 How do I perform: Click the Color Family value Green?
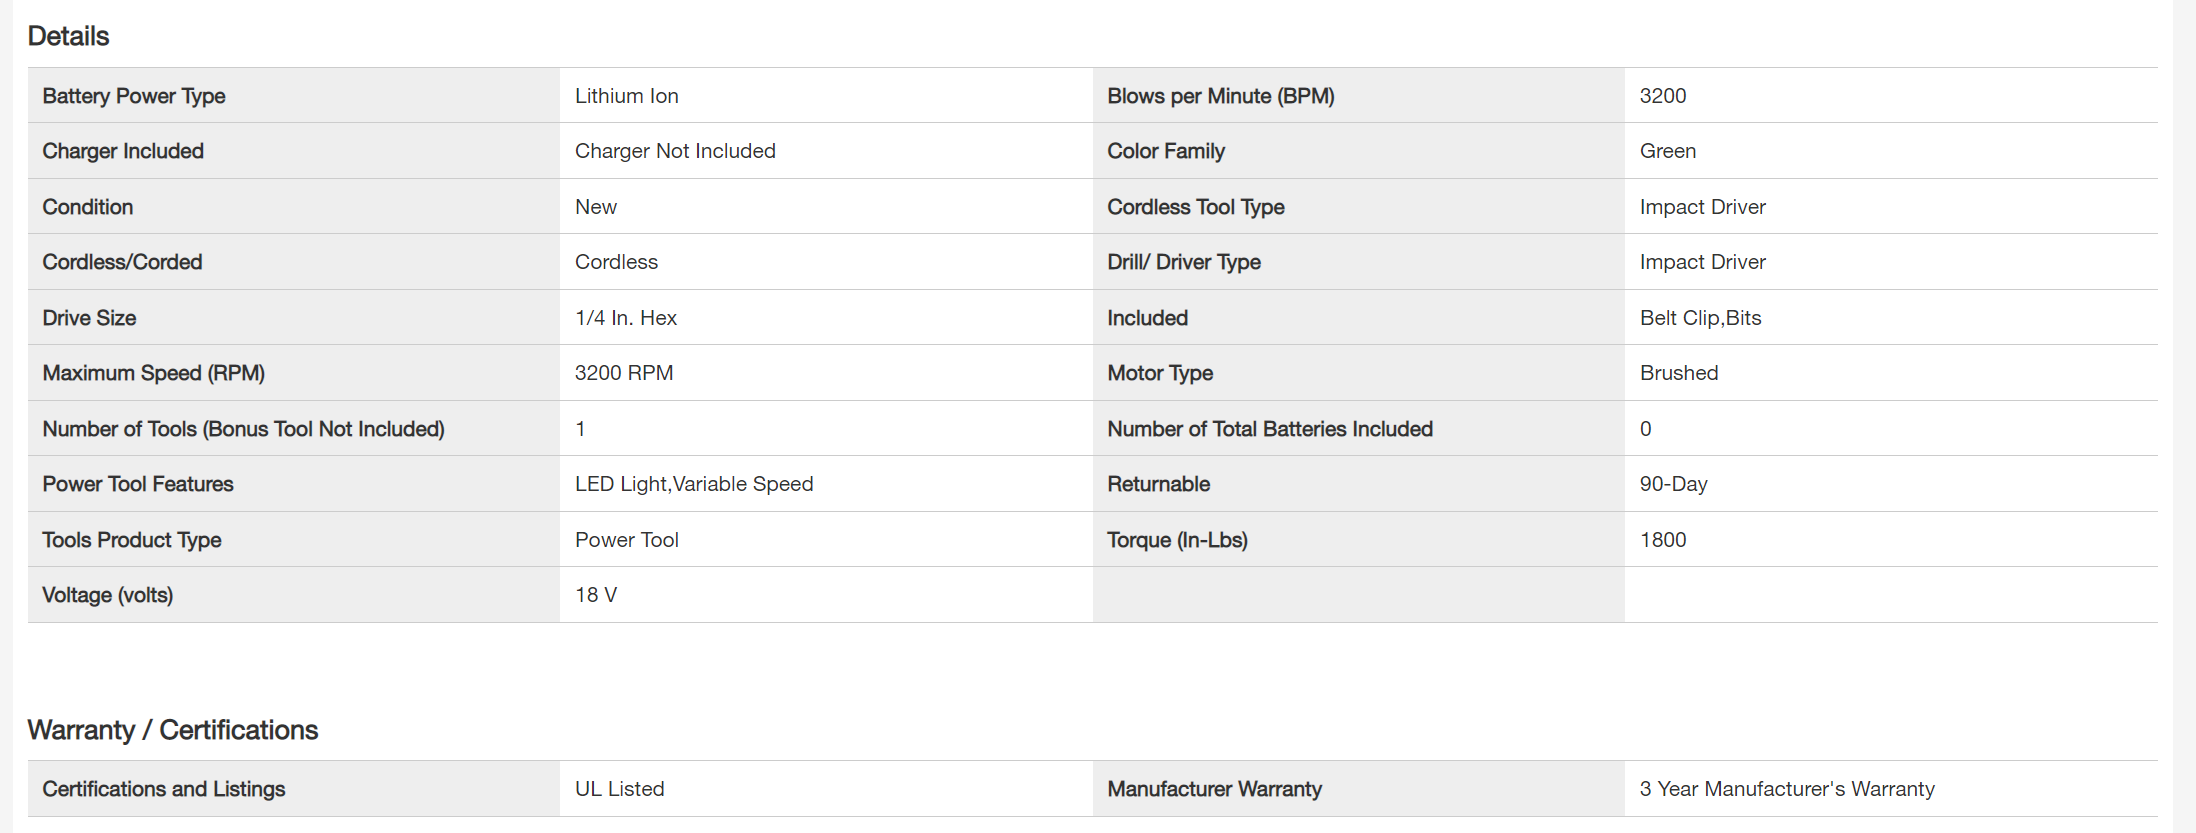[1667, 151]
